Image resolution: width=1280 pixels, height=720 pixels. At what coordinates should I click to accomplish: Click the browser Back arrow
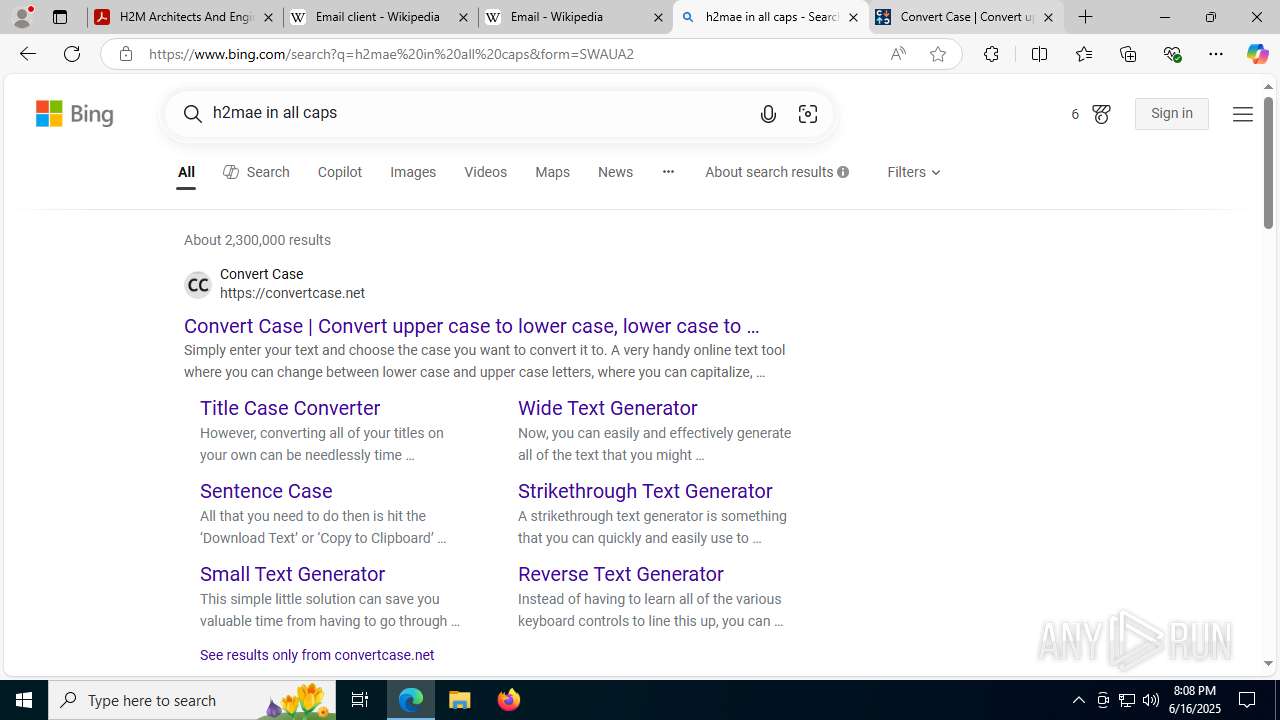pyautogui.click(x=27, y=54)
